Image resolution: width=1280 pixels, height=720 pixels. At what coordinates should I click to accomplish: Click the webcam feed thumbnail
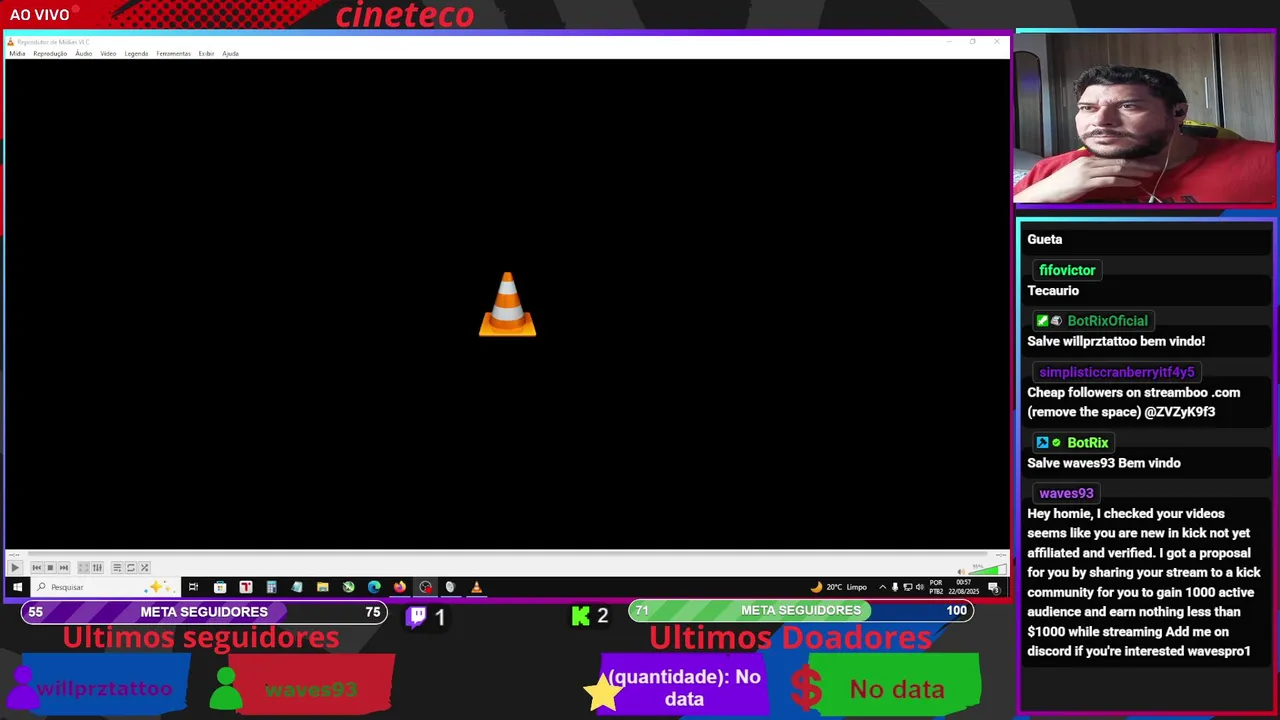1145,118
